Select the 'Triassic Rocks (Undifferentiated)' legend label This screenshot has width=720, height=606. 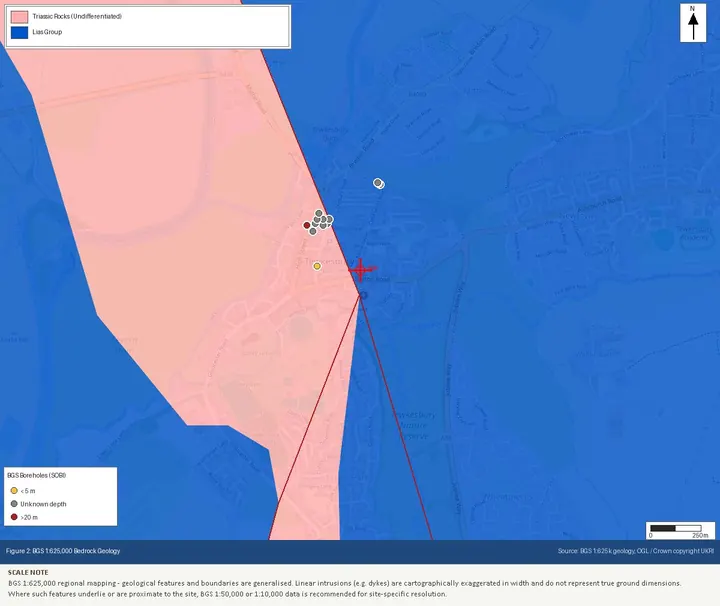pos(77,17)
